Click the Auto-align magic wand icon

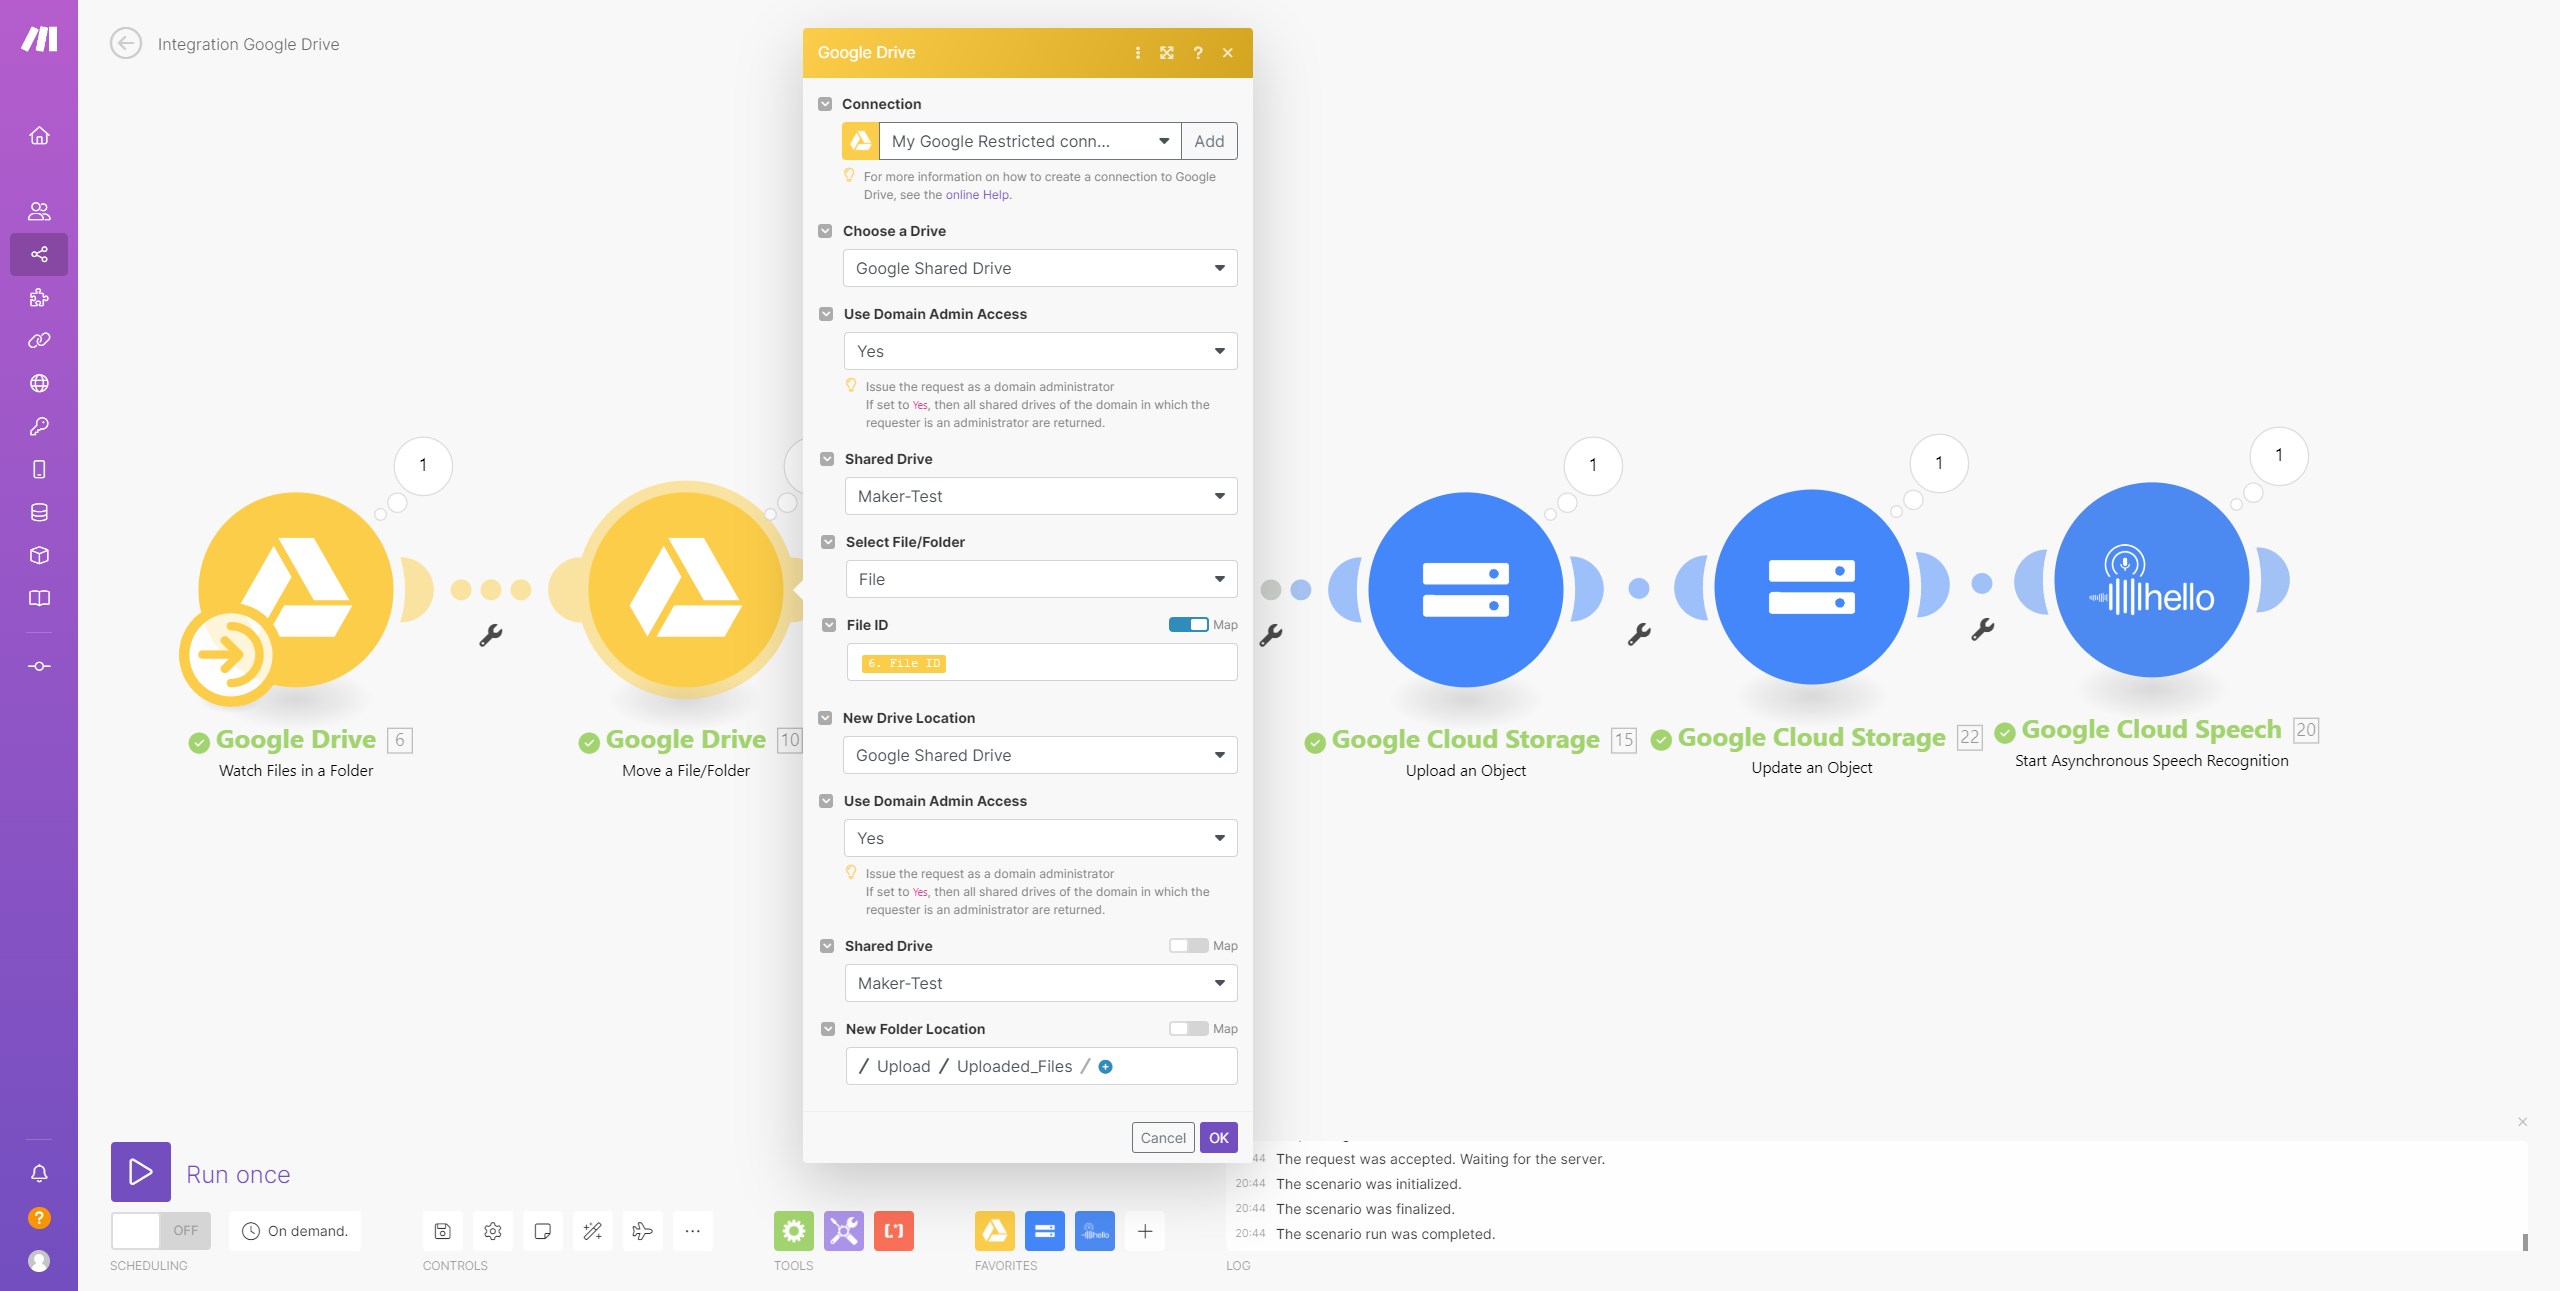coord(593,1231)
